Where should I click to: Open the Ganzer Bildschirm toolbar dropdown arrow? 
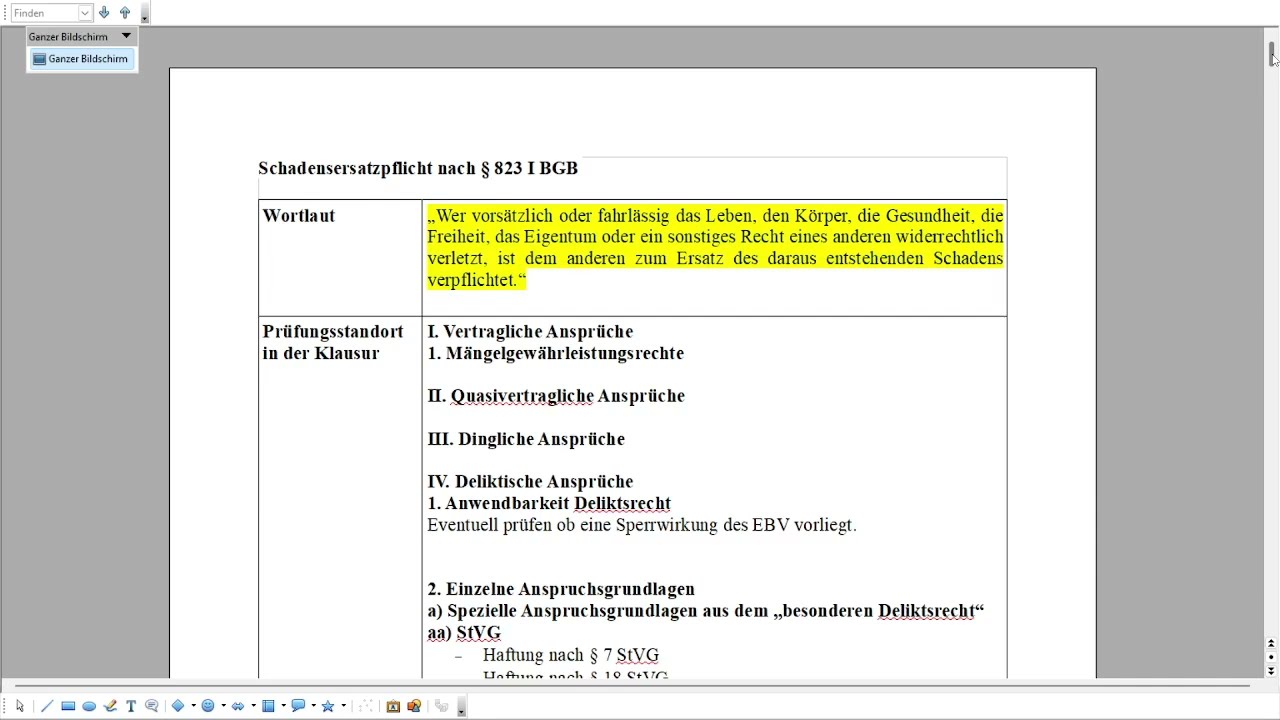pyautogui.click(x=126, y=36)
